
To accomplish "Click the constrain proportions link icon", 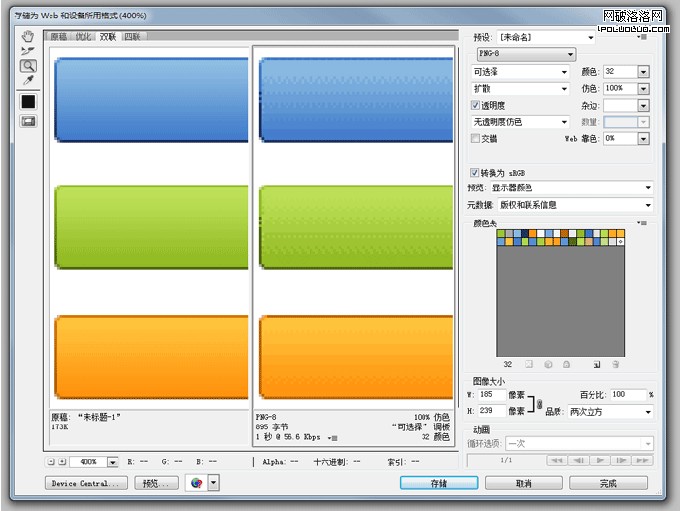I will coord(540,403).
